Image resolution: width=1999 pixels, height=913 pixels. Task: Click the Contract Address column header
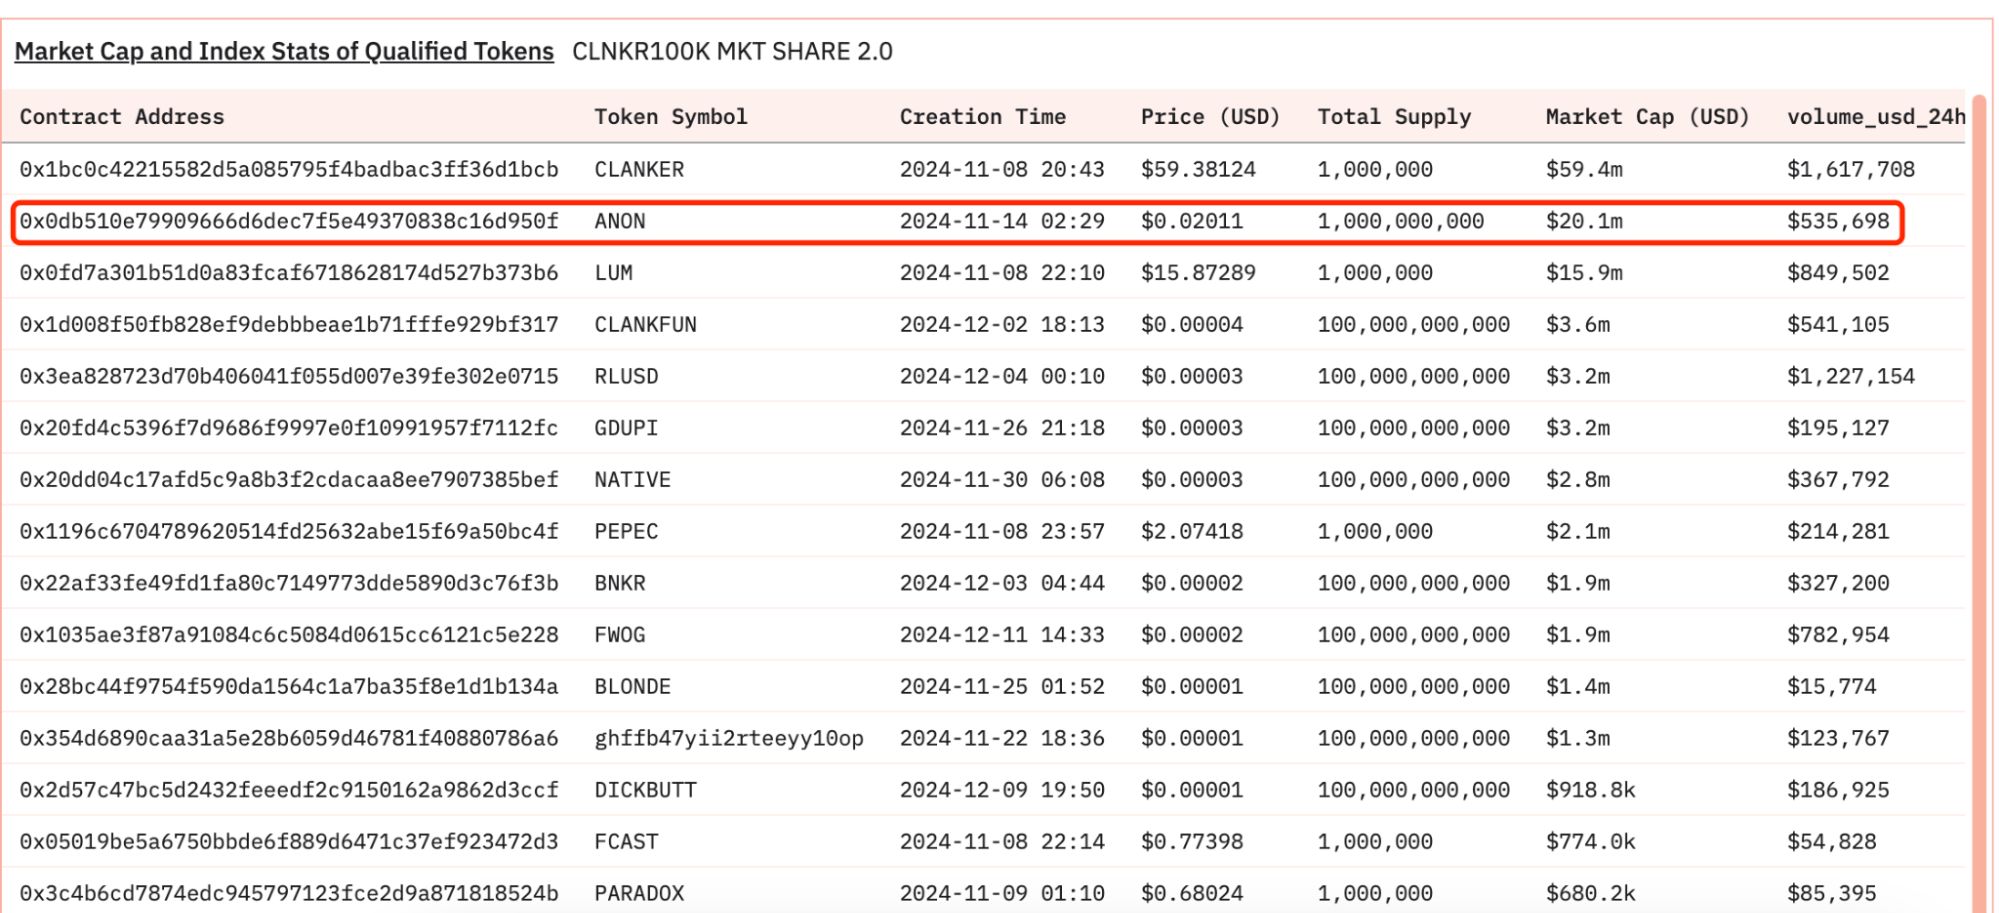click(x=122, y=117)
